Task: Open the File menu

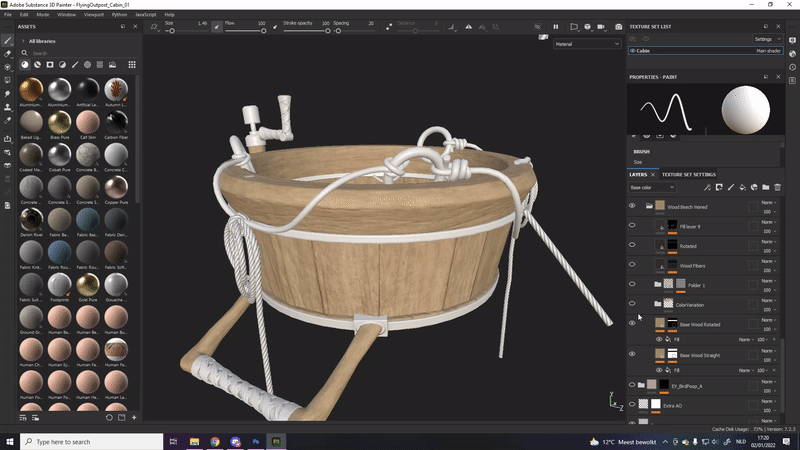Action: tap(8, 14)
